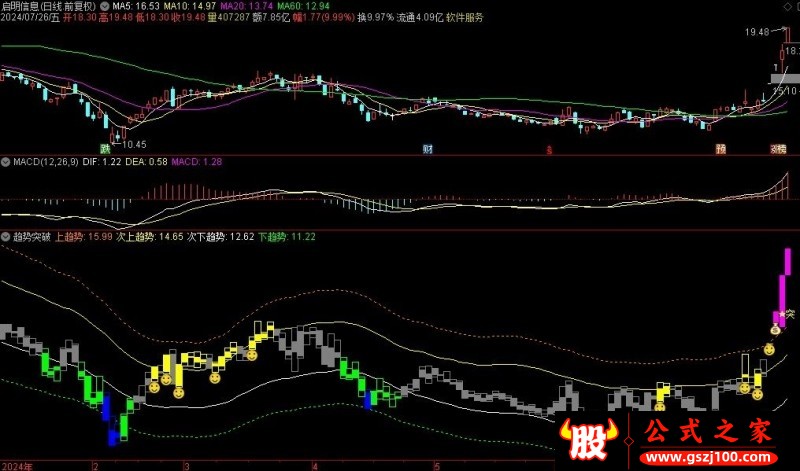Click the purple MACD: 1.28 value
The image size is (800, 471).
pyautogui.click(x=197, y=162)
